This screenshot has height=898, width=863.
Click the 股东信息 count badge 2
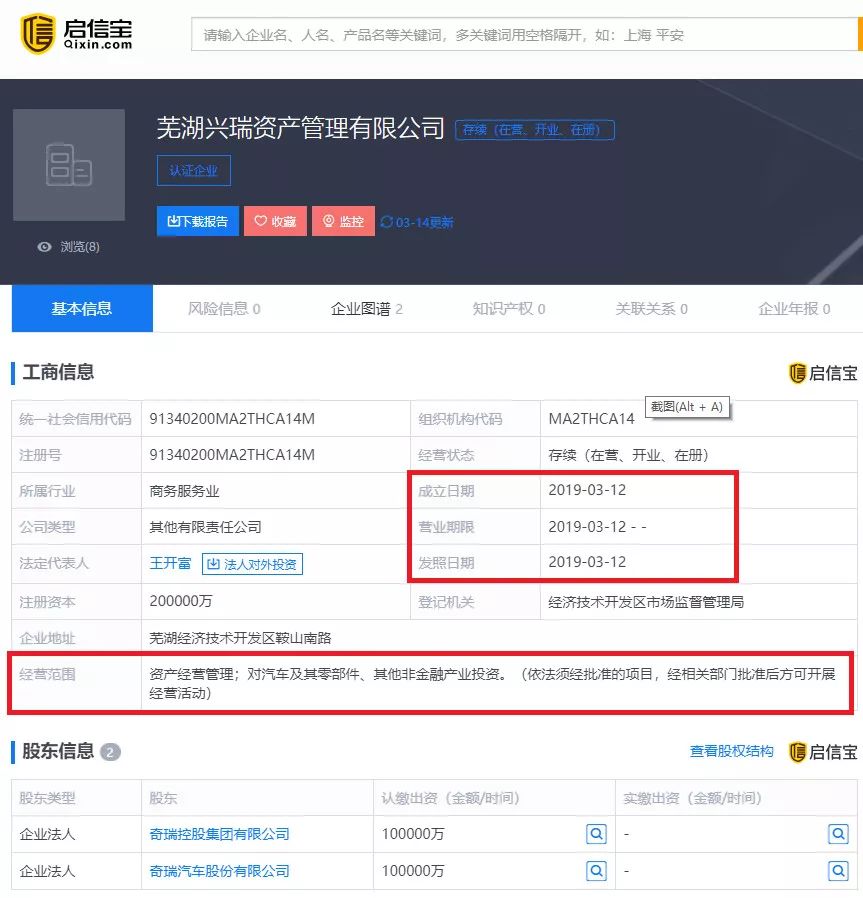click(x=110, y=752)
